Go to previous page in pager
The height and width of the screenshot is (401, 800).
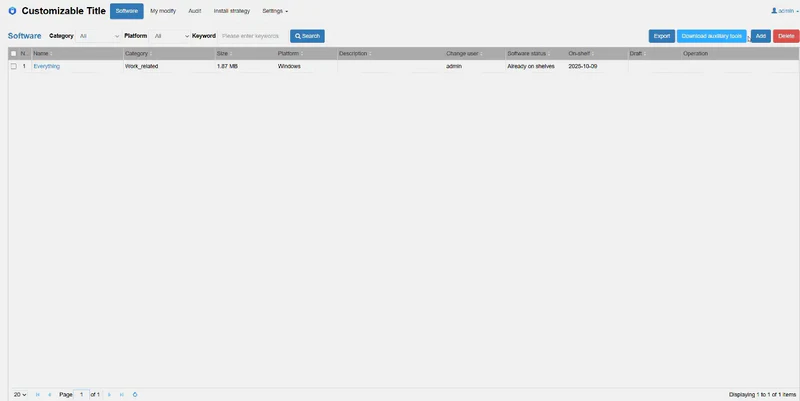click(x=49, y=394)
